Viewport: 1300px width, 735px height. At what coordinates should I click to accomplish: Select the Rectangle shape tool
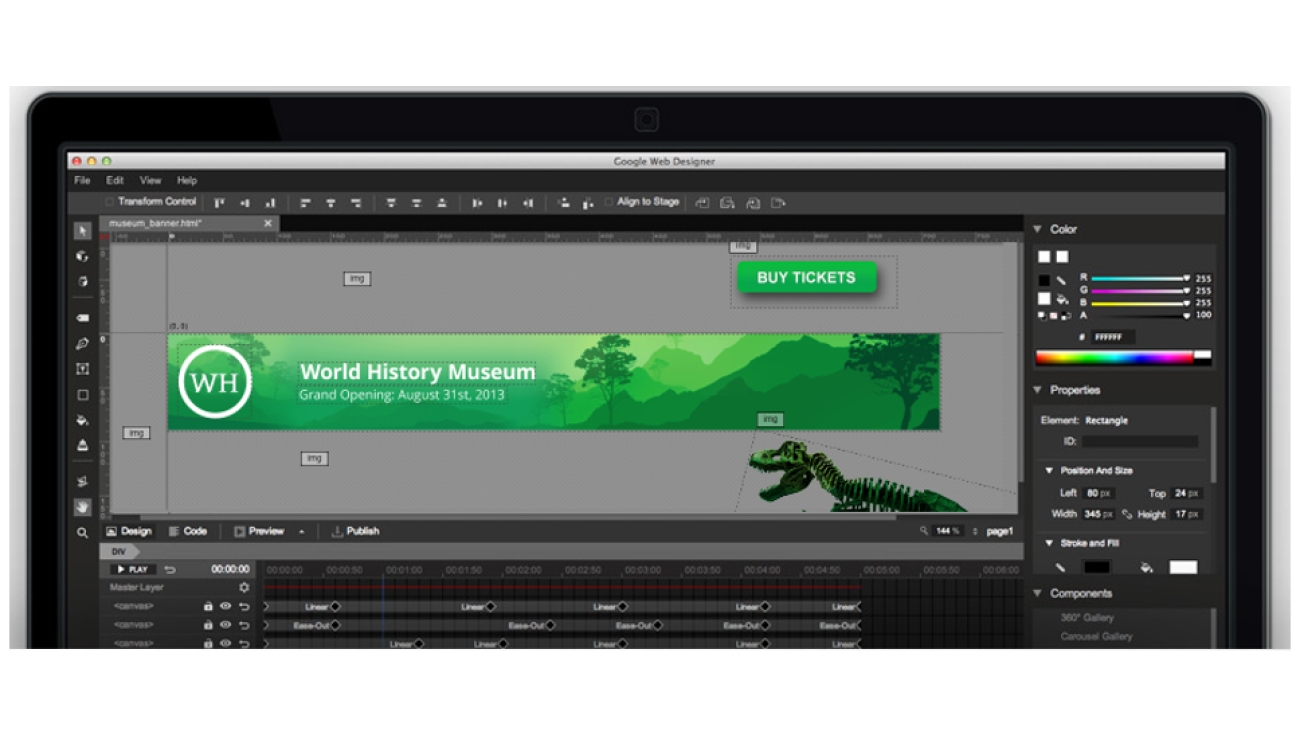pyautogui.click(x=82, y=395)
